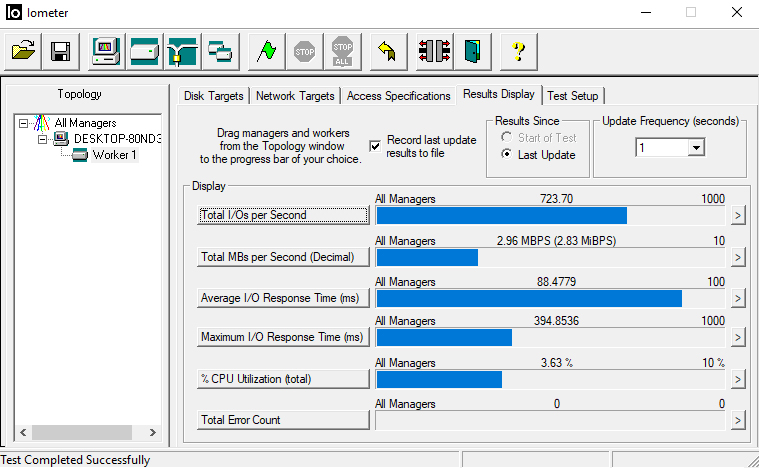The height and width of the screenshot is (468, 759).
Task: Open arrow for Total MBs per Second bar
Action: click(738, 257)
